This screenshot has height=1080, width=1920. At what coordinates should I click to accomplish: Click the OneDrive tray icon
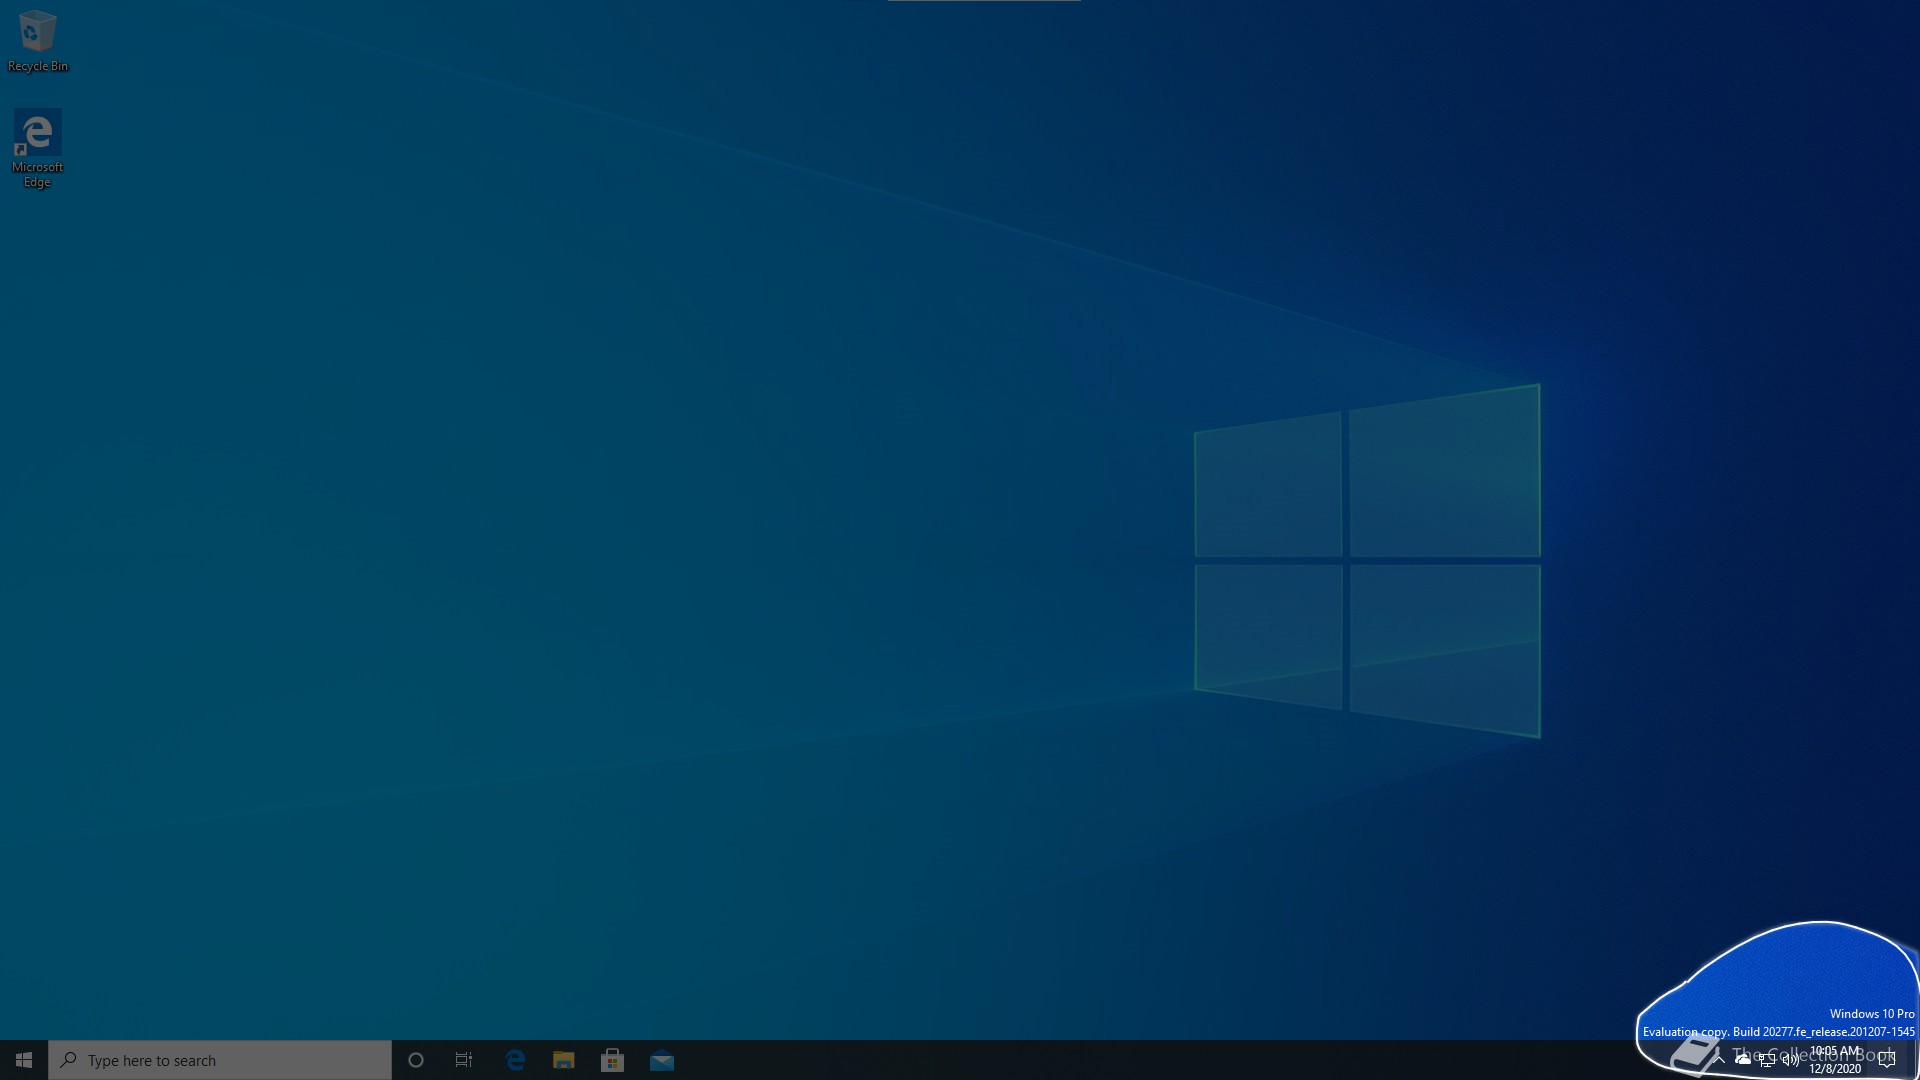click(1743, 1060)
